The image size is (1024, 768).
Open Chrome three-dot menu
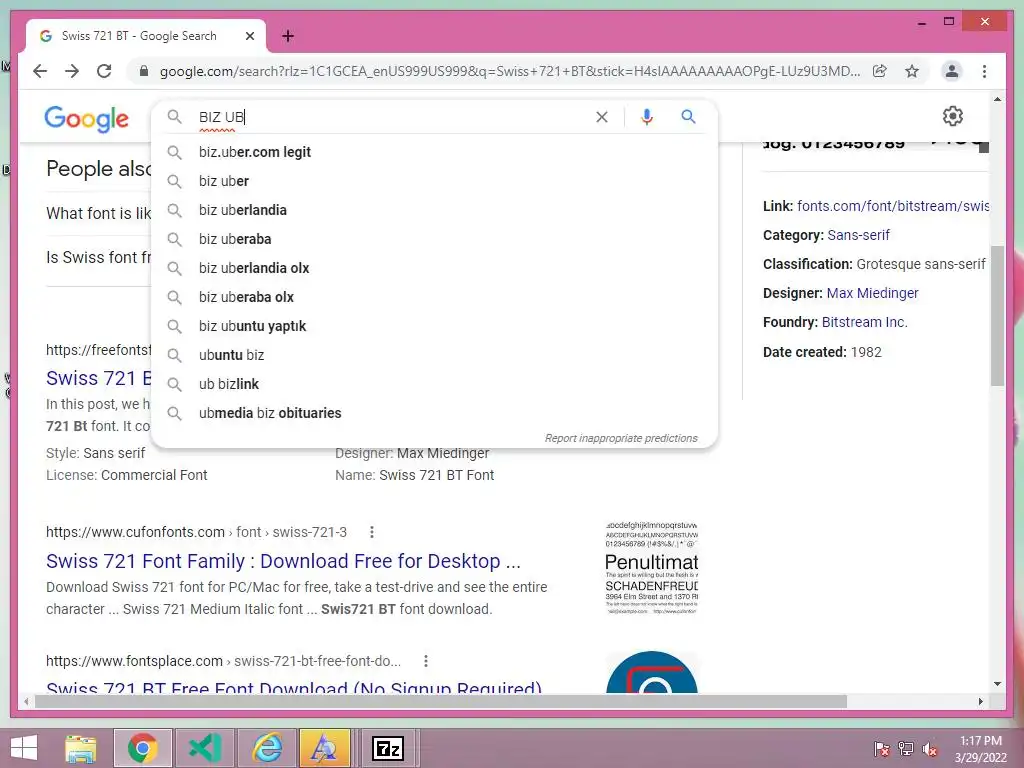pyautogui.click(x=984, y=71)
